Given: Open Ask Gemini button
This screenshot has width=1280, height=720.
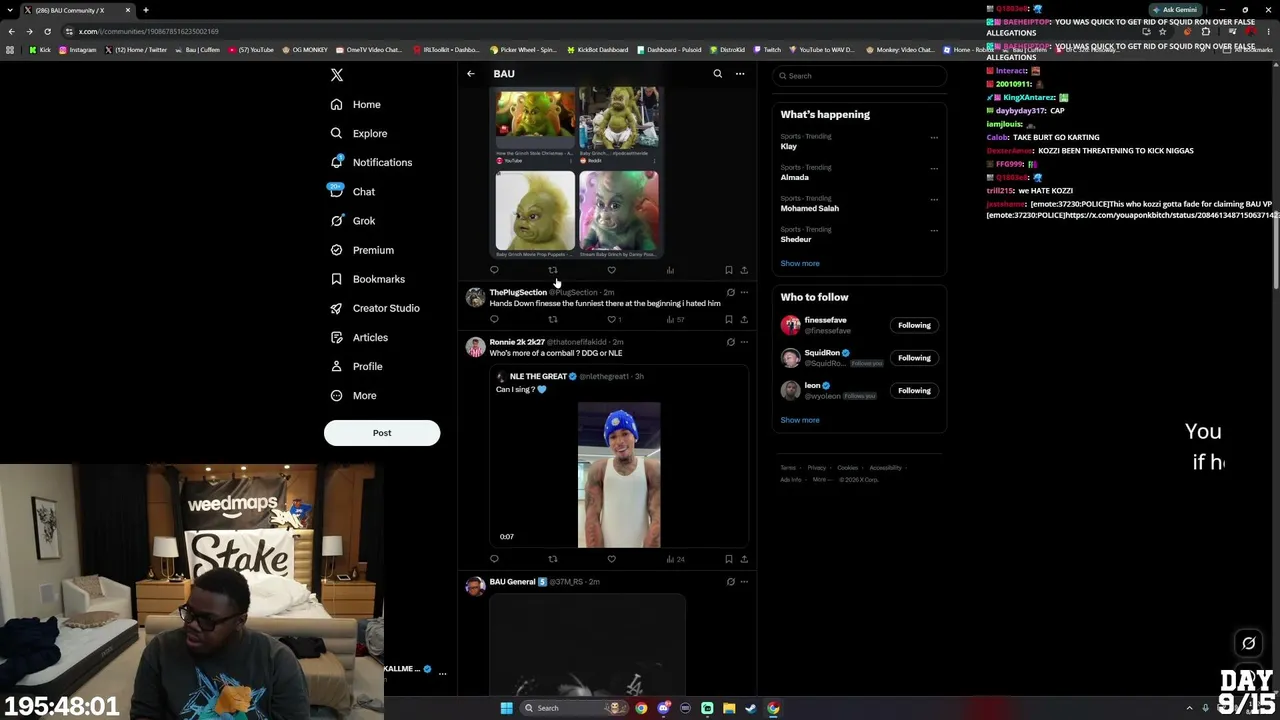Looking at the screenshot, I should click(x=1174, y=10).
